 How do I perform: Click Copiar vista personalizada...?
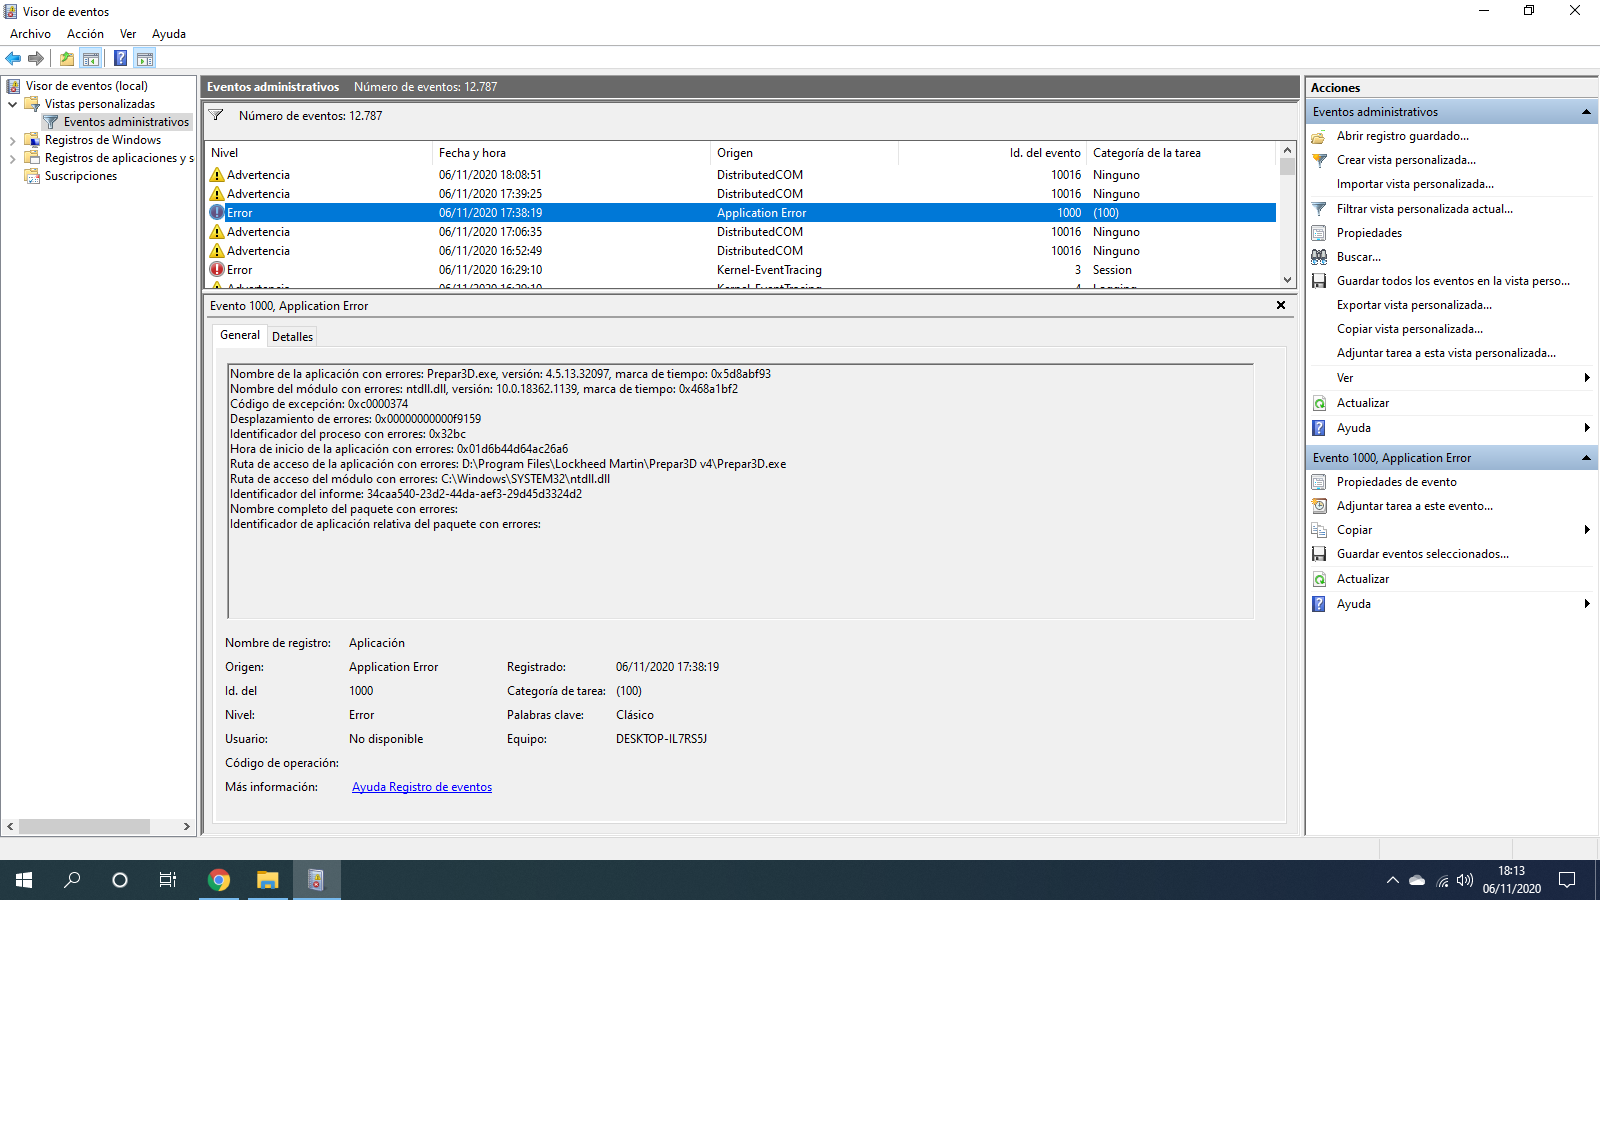(x=1410, y=329)
